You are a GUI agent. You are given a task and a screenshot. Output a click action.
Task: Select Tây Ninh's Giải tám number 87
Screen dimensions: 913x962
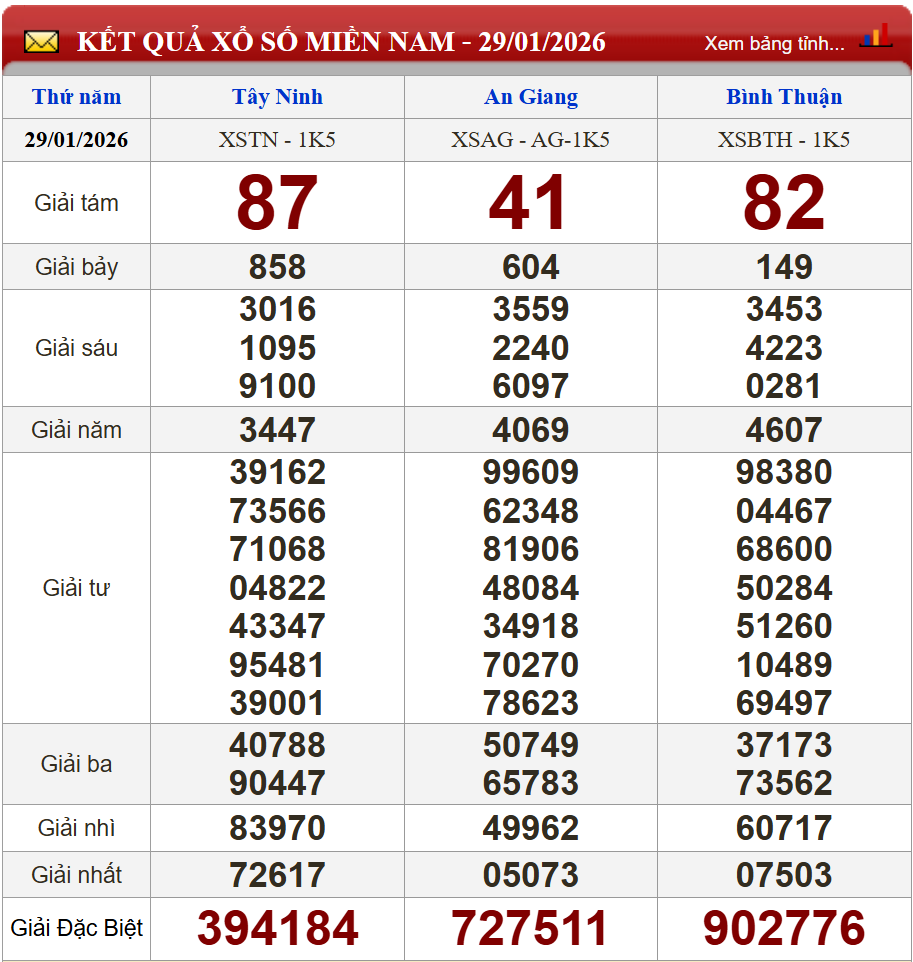point(277,203)
